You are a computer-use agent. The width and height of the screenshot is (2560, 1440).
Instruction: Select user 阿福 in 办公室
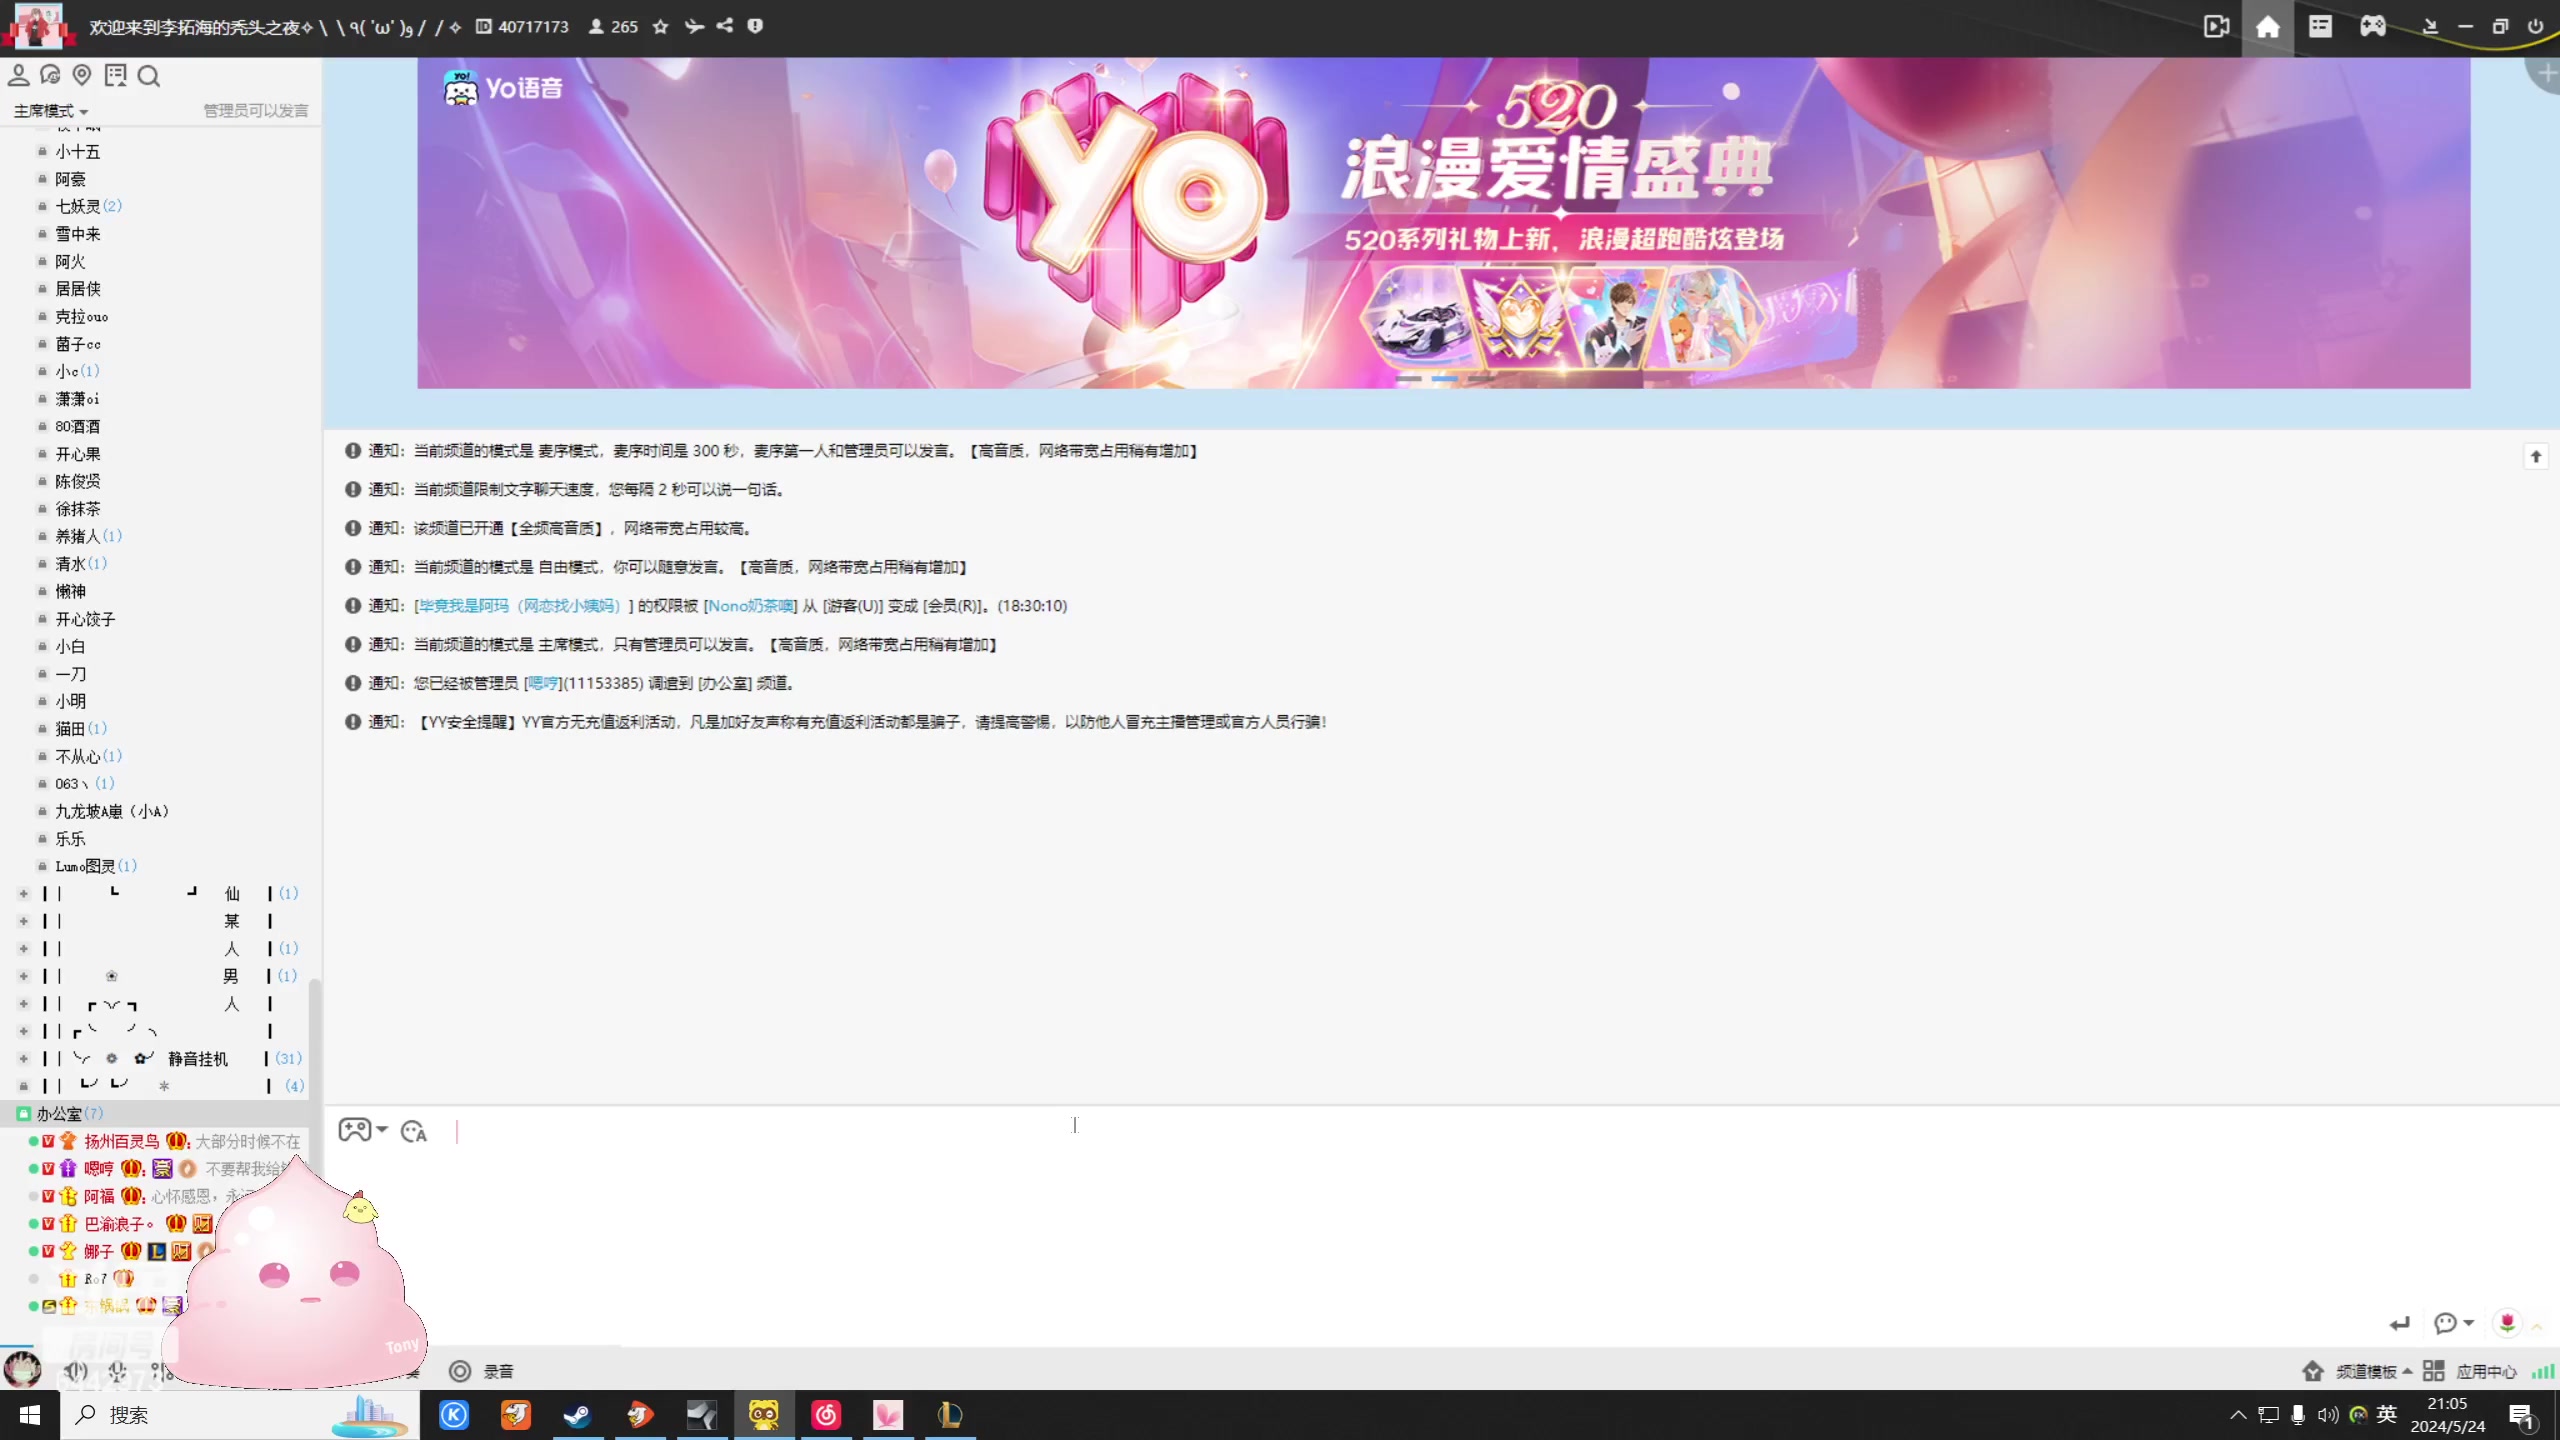(x=99, y=1196)
